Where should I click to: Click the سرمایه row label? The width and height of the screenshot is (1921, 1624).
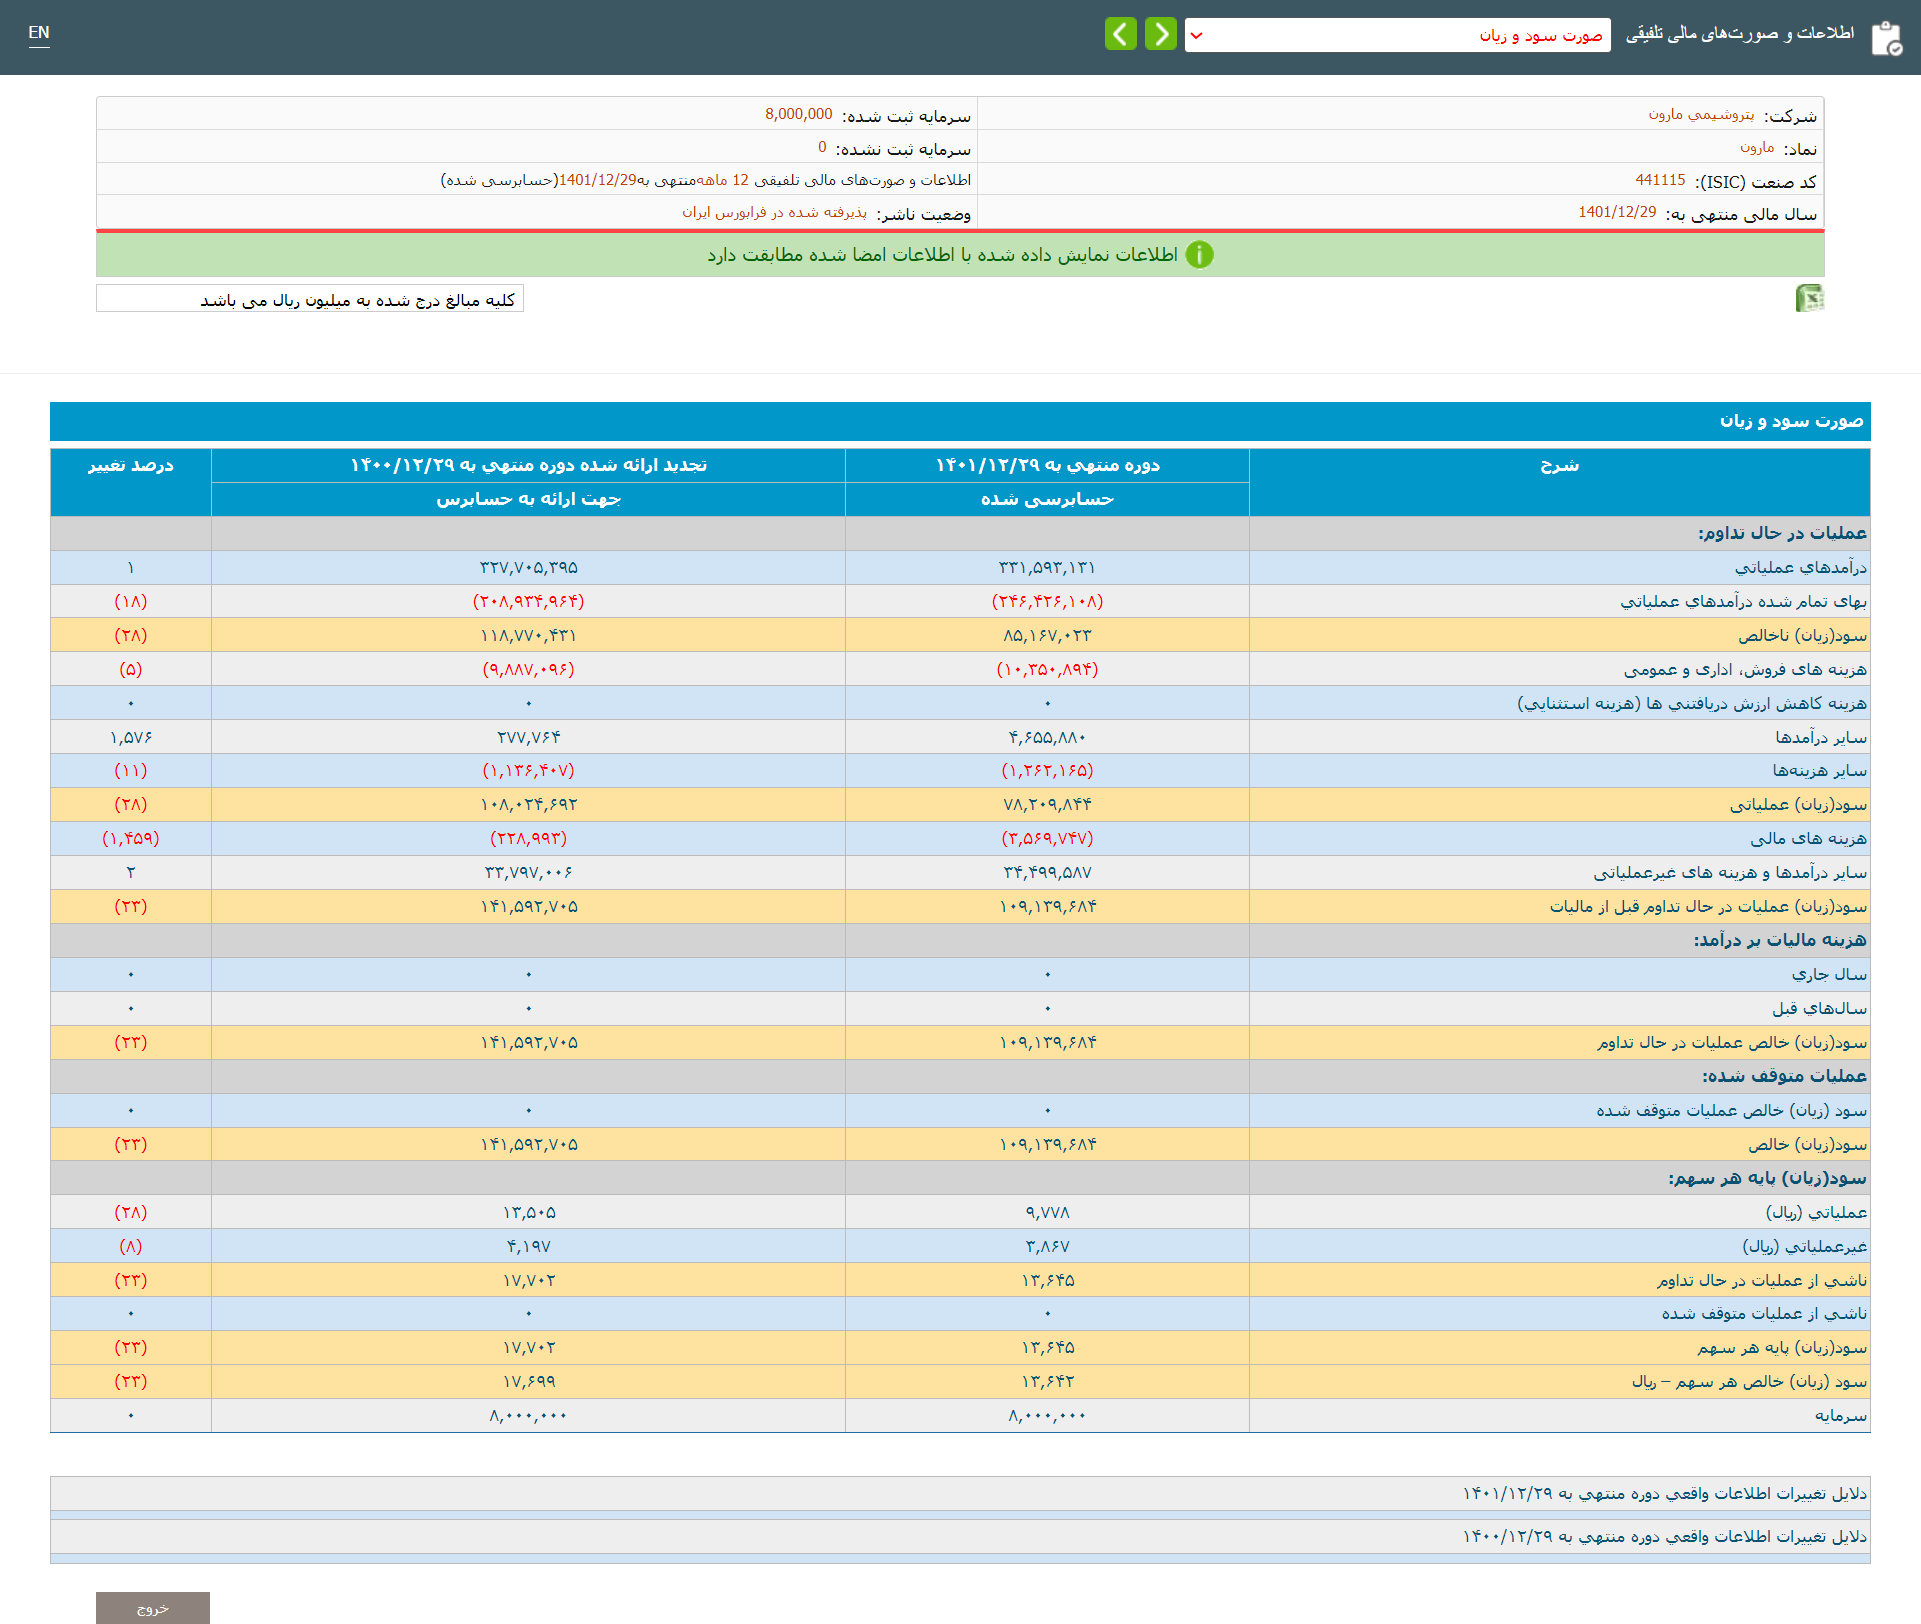[x=1841, y=1415]
